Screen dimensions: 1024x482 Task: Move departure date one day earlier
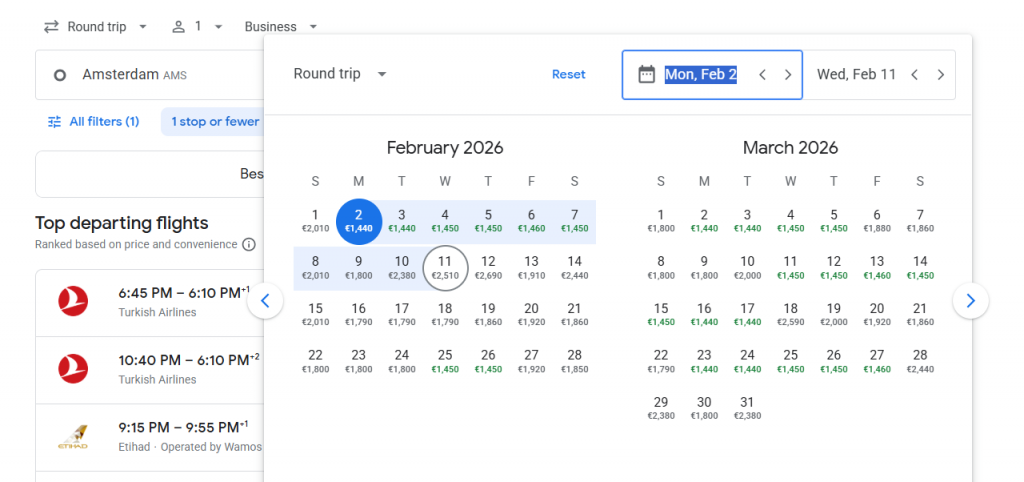pos(762,75)
